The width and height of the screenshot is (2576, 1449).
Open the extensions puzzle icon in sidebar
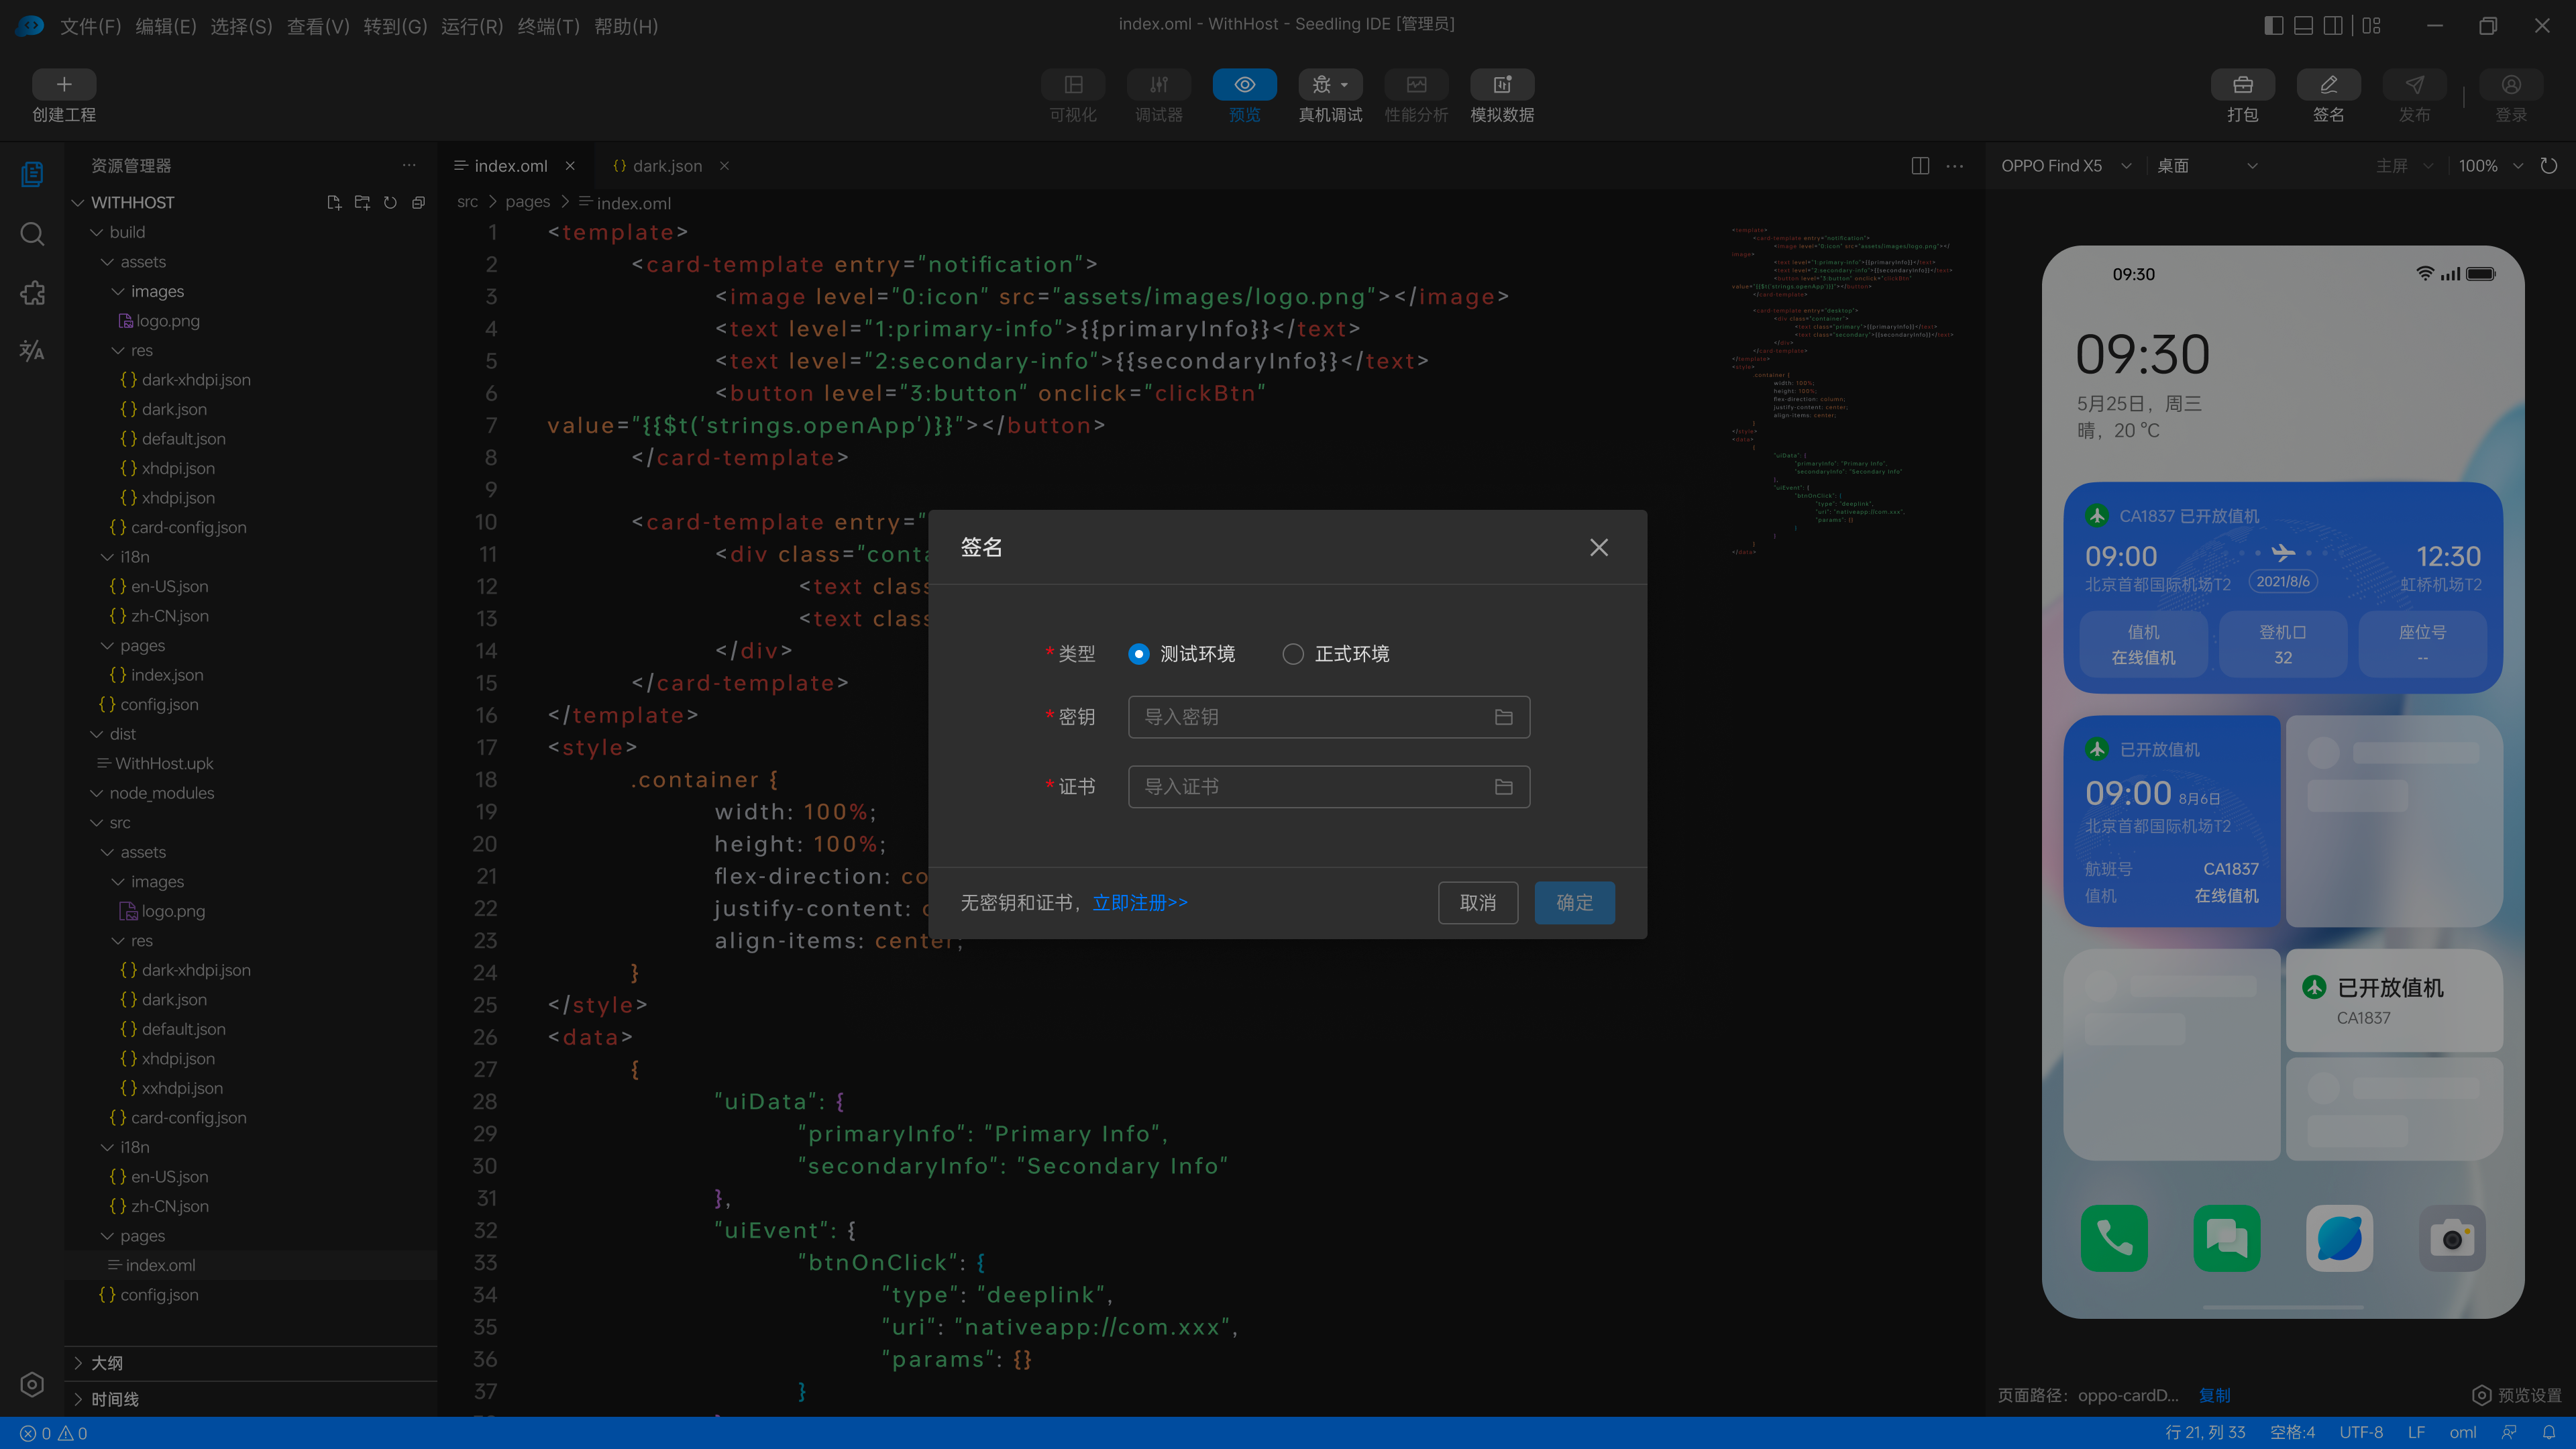32,293
